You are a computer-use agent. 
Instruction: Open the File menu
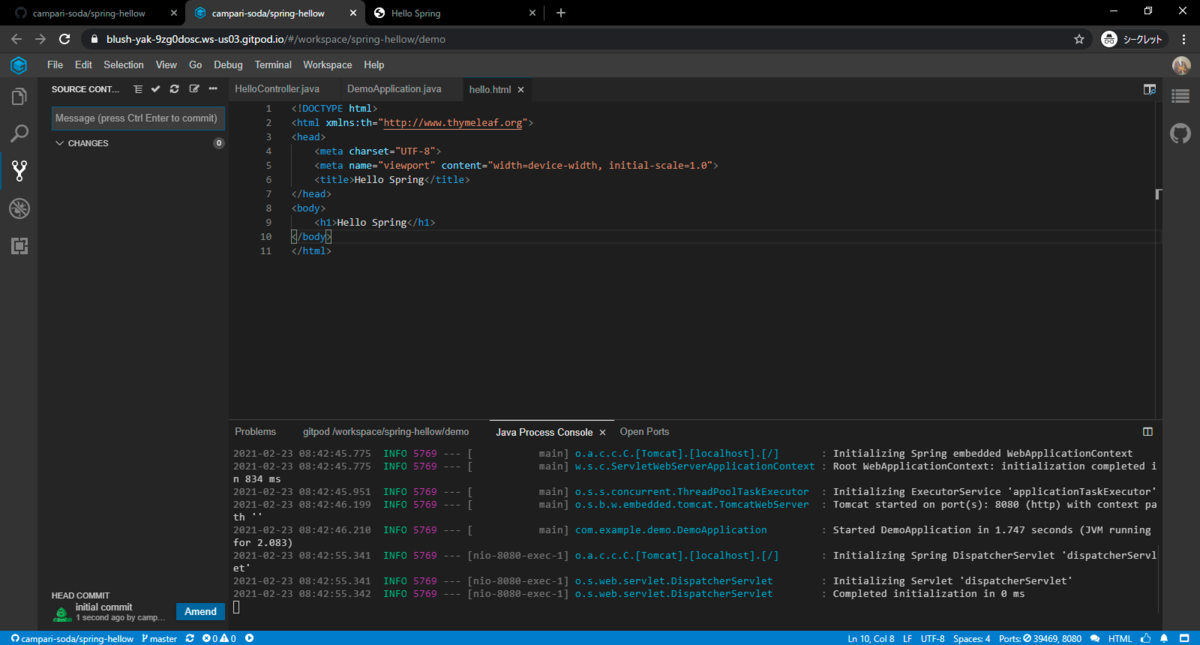tap(55, 65)
